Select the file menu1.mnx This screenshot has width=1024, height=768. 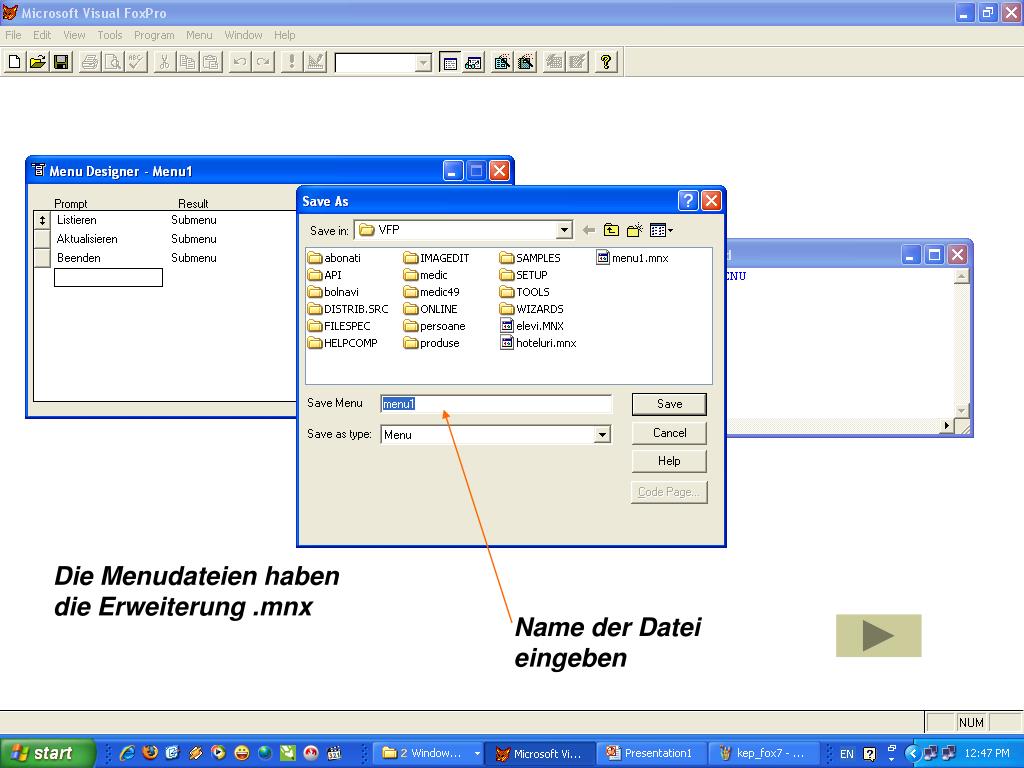(632, 258)
